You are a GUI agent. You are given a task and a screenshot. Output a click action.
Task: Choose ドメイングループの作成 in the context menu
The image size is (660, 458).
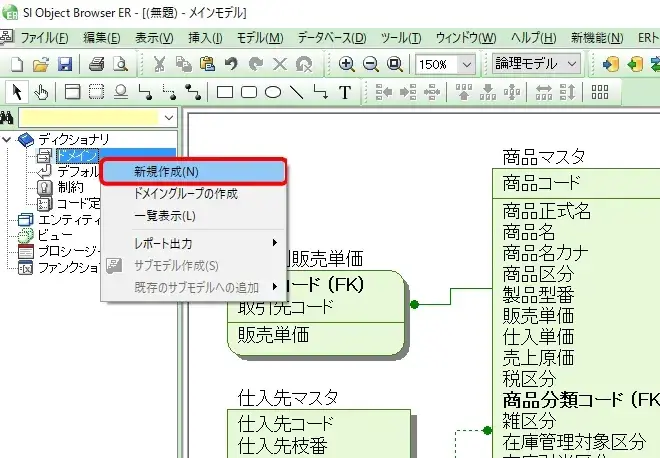[x=193, y=194]
